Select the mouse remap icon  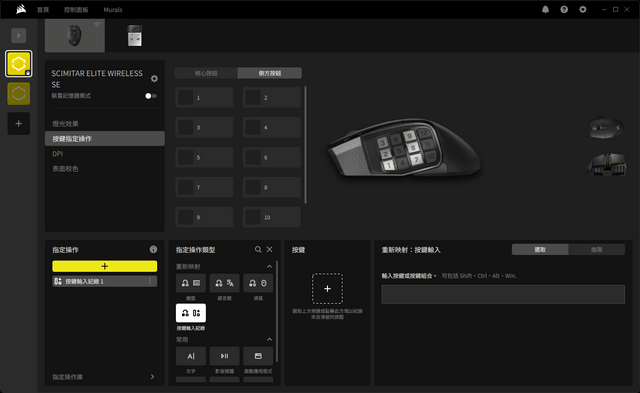258,283
